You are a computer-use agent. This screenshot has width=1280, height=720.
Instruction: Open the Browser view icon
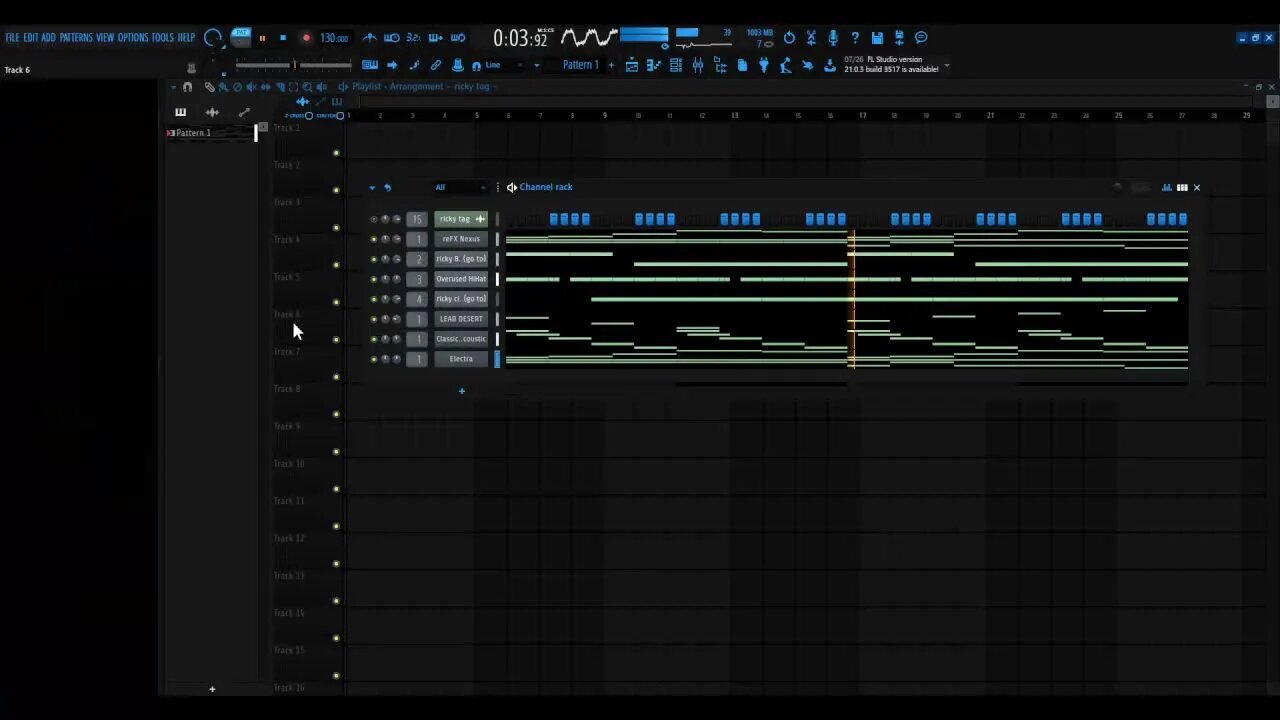tap(720, 65)
